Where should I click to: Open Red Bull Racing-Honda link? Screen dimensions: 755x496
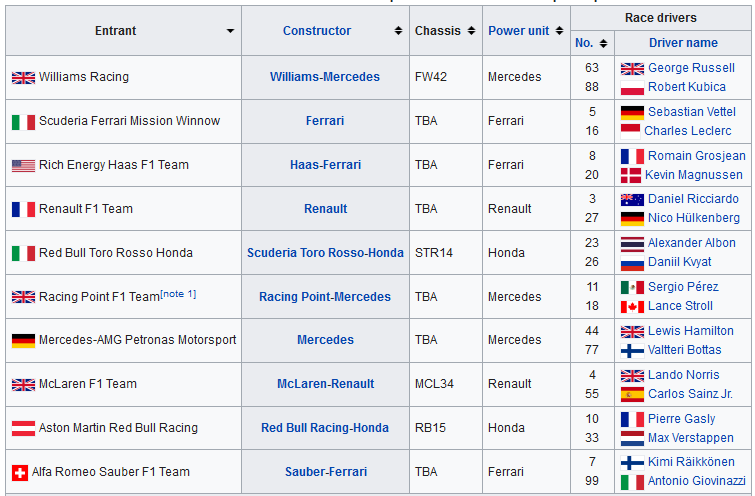(x=325, y=428)
